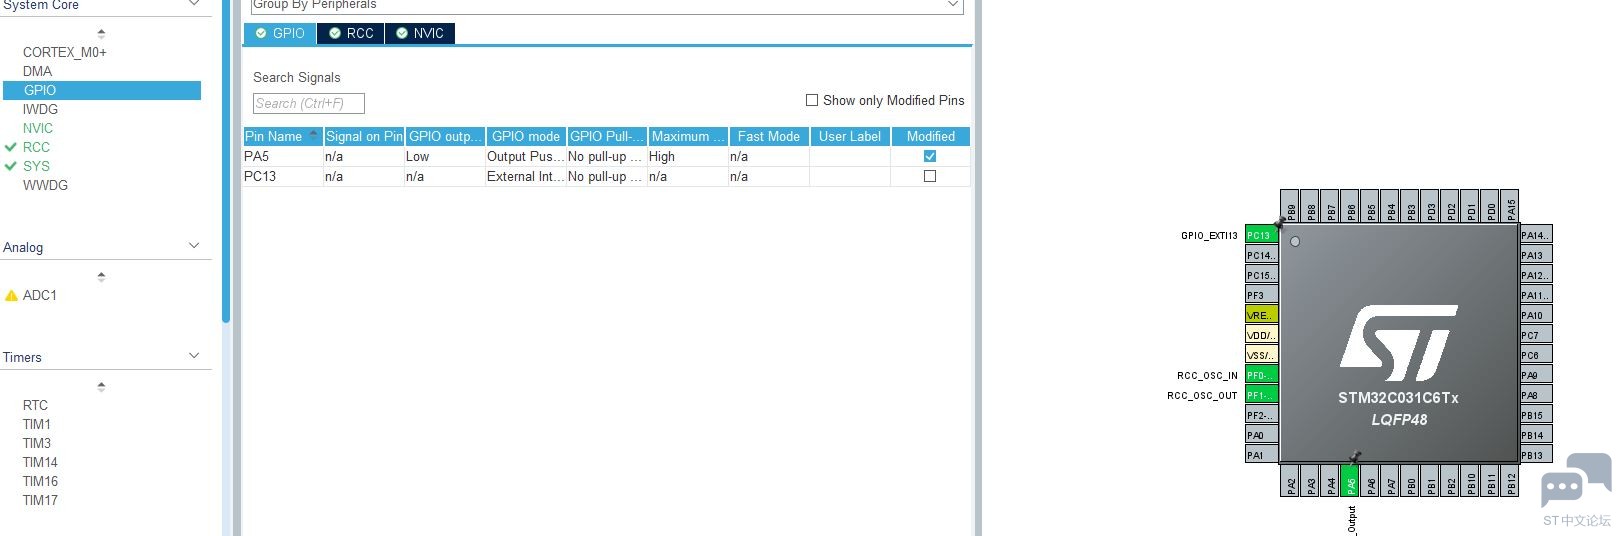Screen dimensions: 1620x536
Task: Click the PF3 pin on chip
Action: (x=1261, y=295)
